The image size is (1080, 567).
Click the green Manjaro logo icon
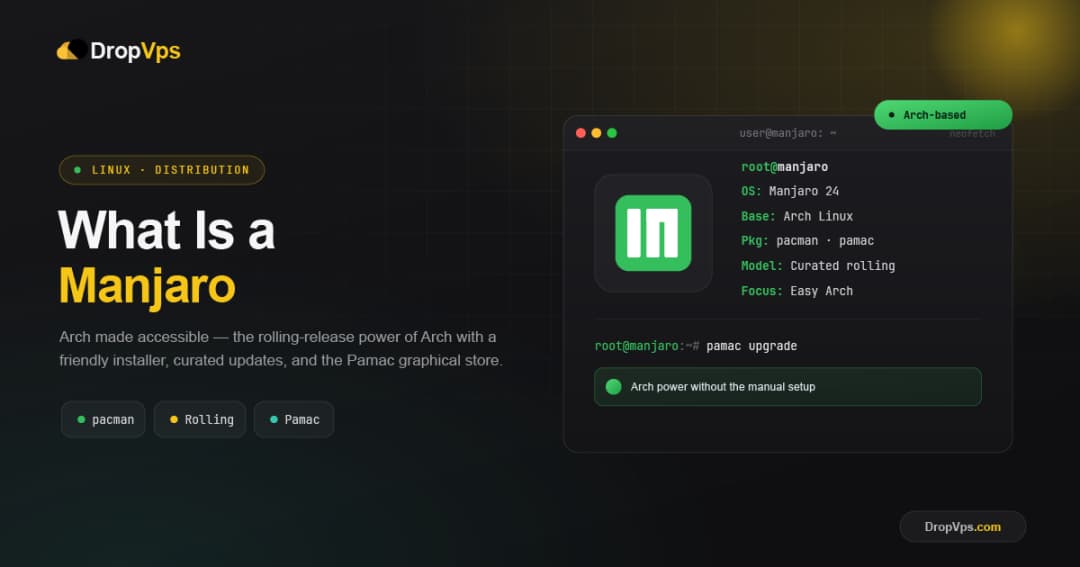click(653, 233)
